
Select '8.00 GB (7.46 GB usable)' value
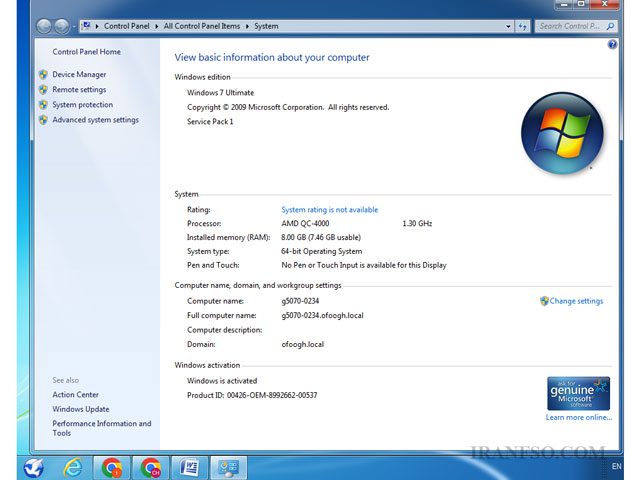pyautogui.click(x=321, y=238)
